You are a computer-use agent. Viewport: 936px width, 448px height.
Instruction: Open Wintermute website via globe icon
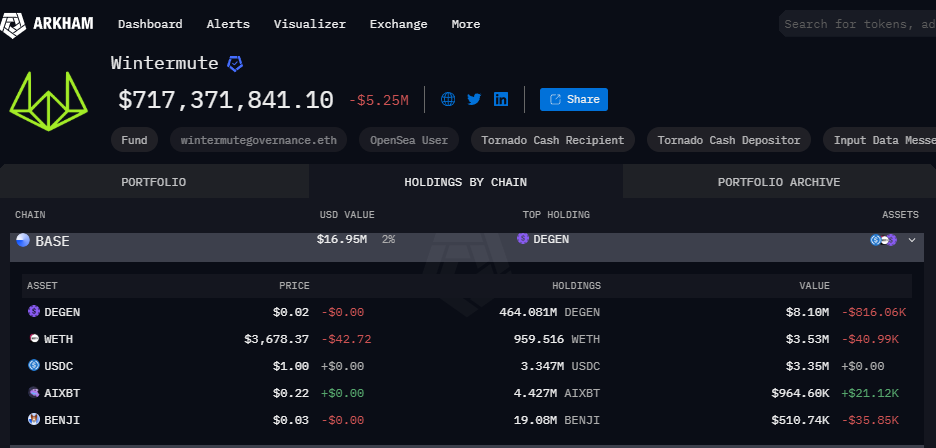448,99
